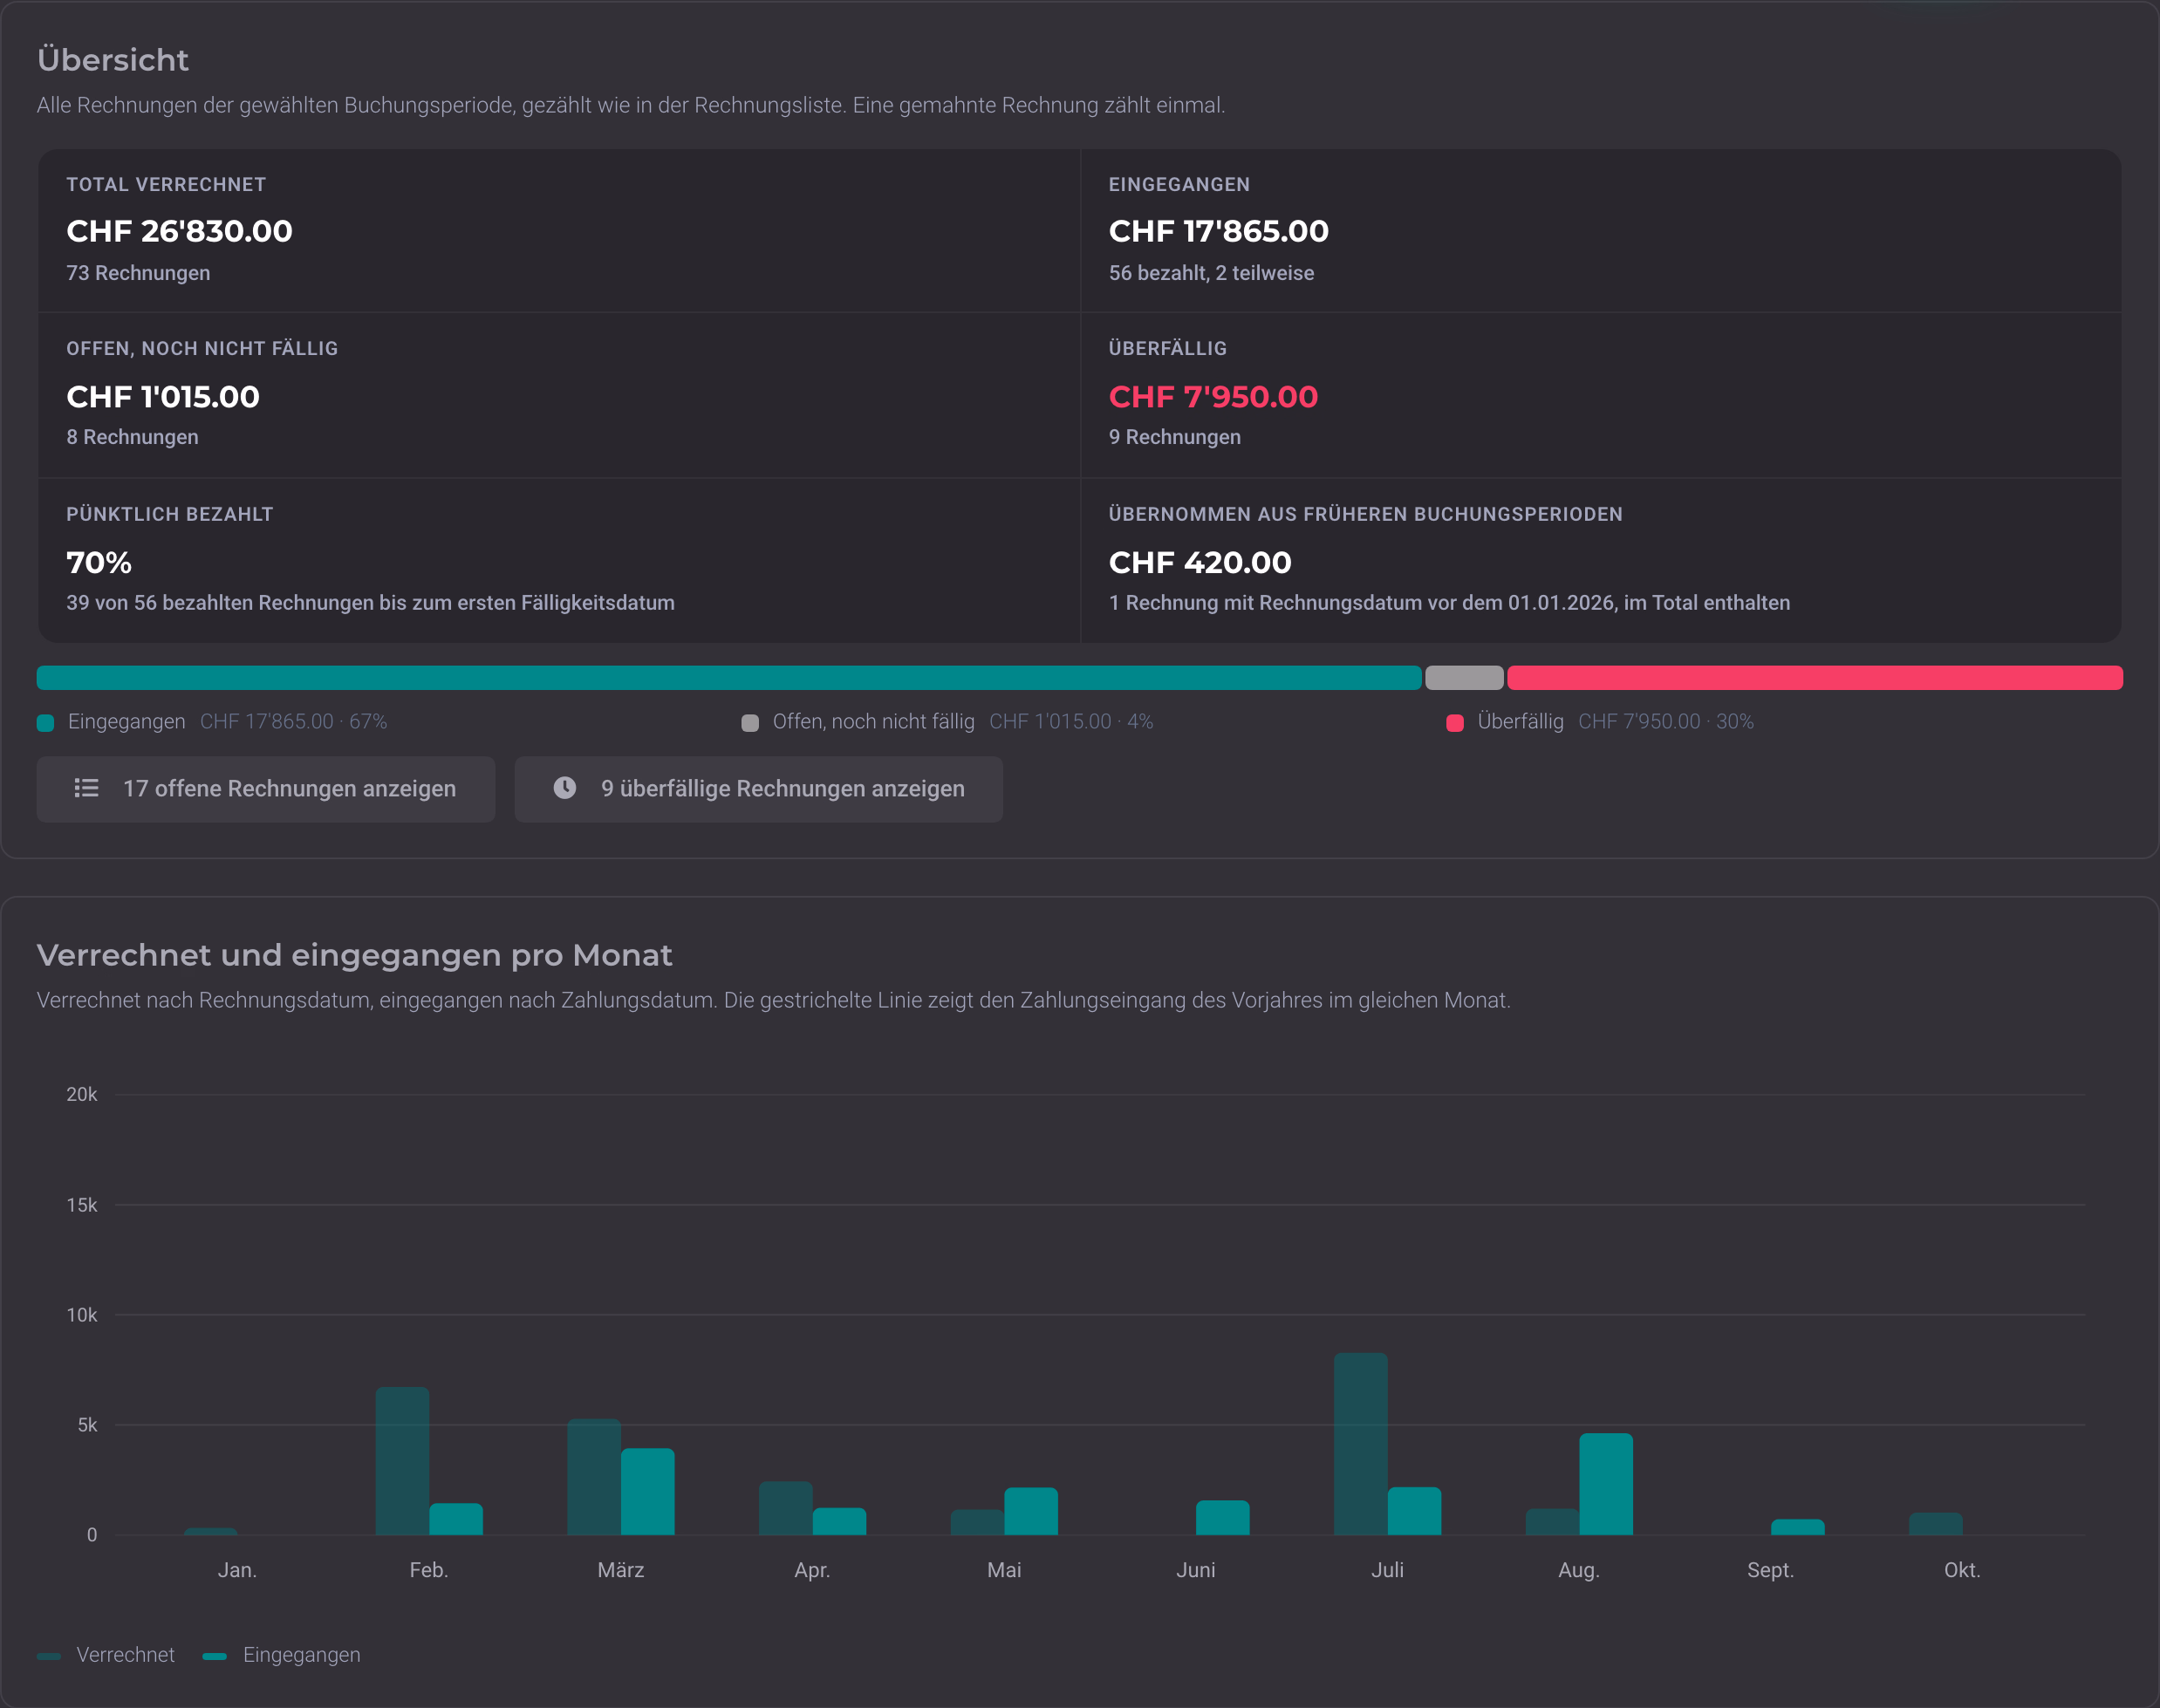This screenshot has width=2160, height=1708.
Task: Click the 'CHF 26'830.00' total verrechnet value
Action: click(180, 231)
